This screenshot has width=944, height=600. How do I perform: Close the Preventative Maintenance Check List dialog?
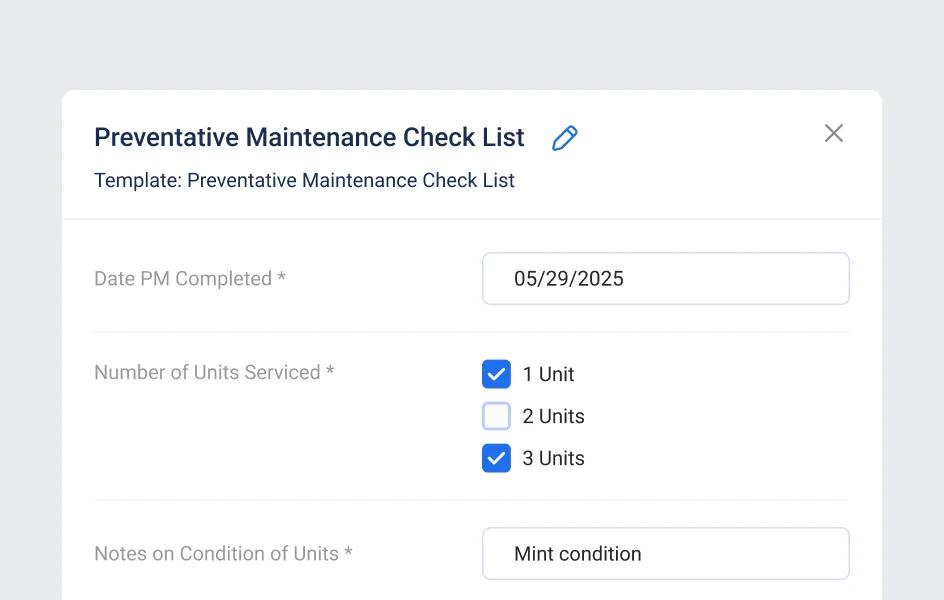833,133
